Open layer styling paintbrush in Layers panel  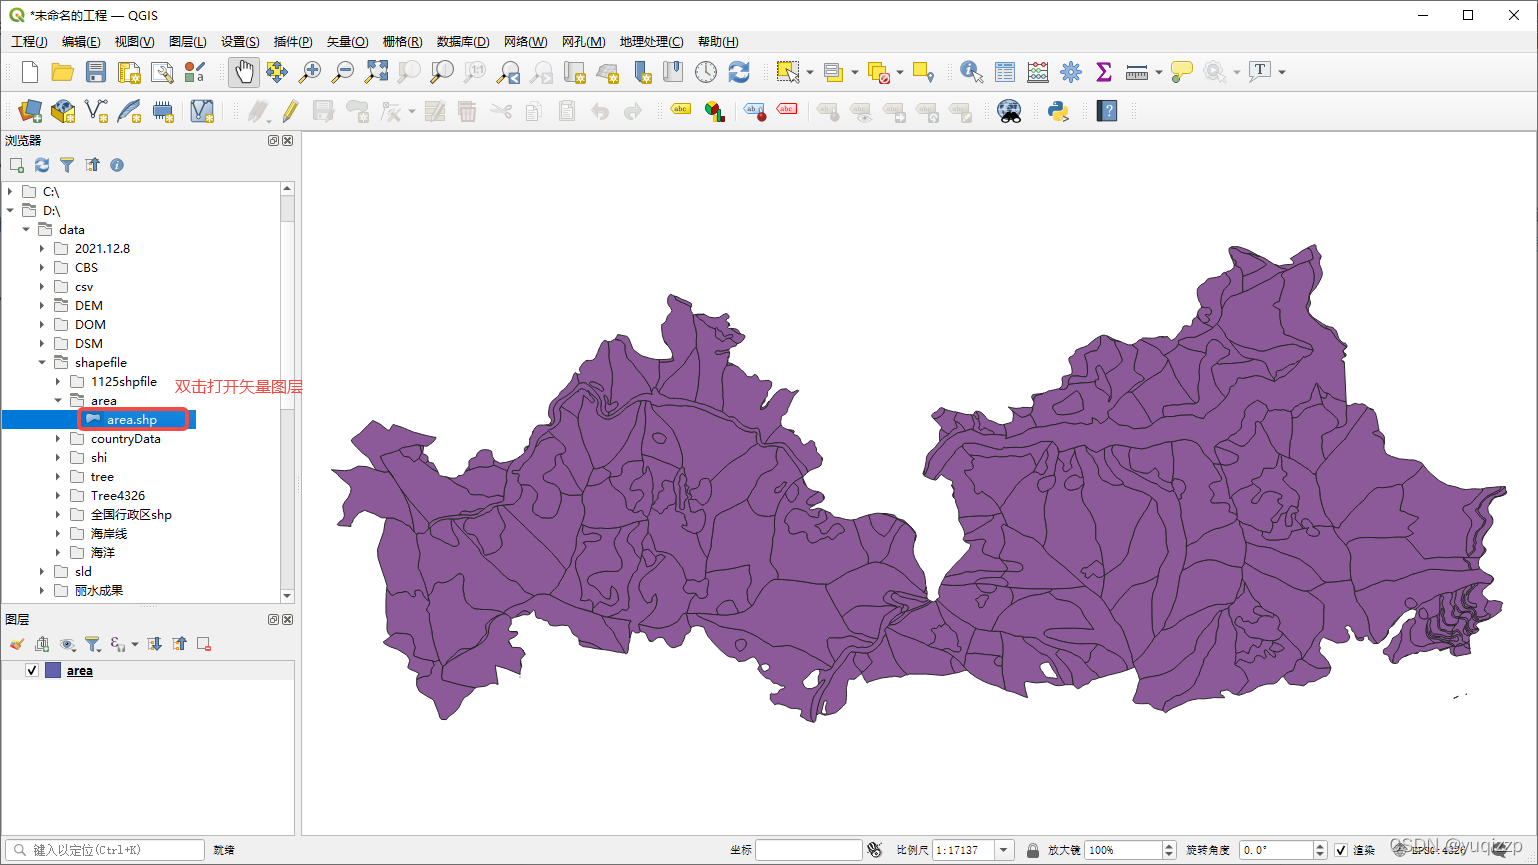pos(17,644)
